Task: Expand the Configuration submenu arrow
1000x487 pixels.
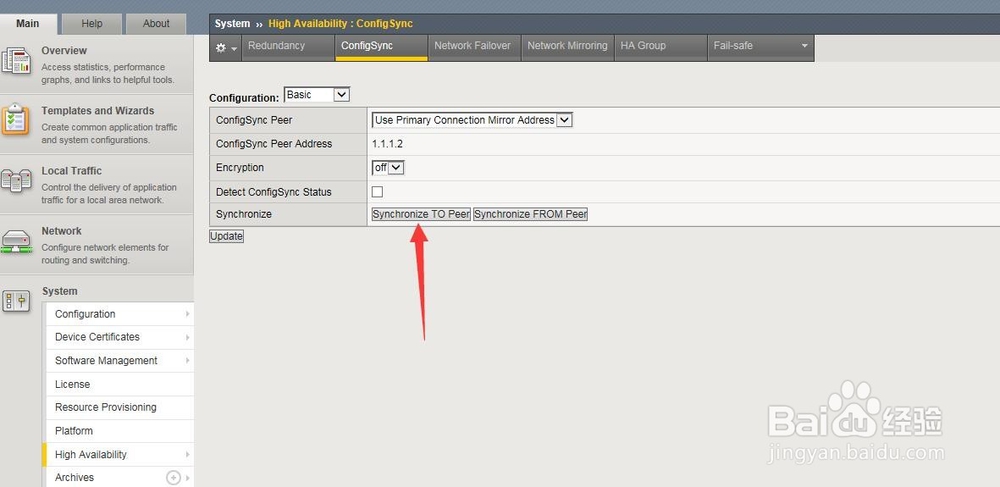Action: click(x=188, y=314)
